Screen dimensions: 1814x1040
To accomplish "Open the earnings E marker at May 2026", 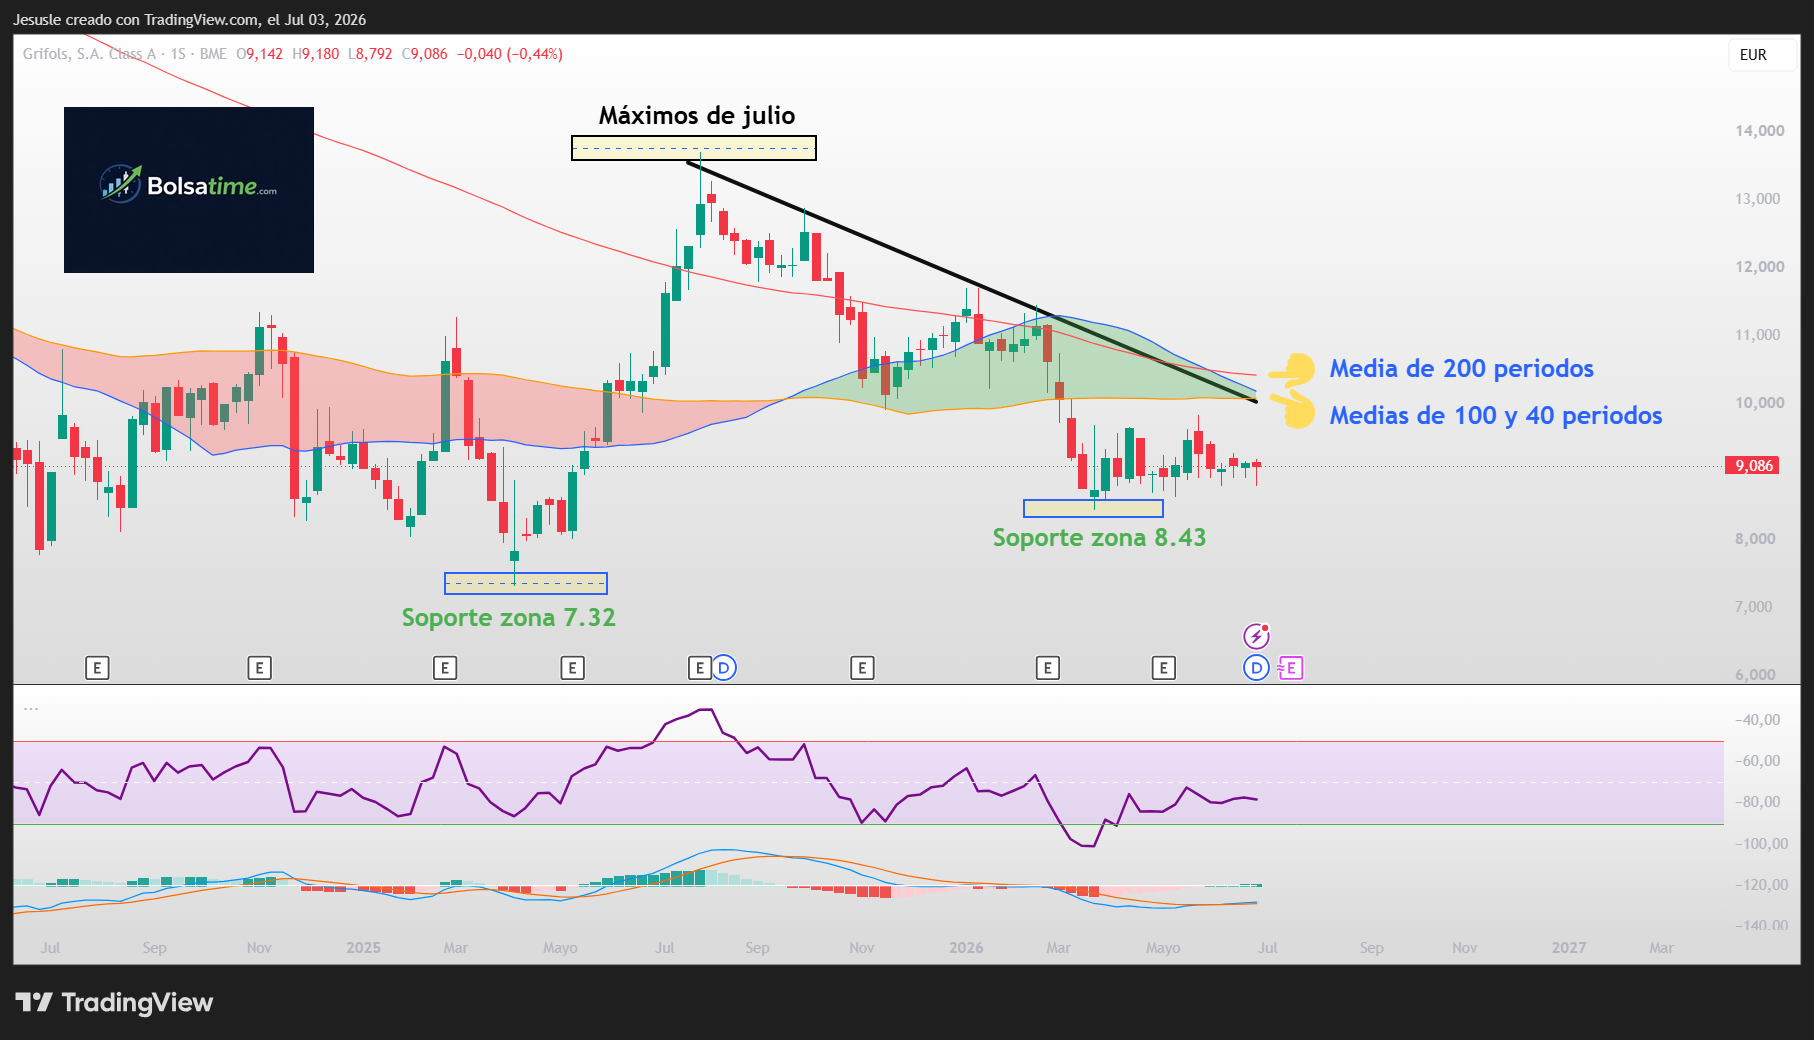I will pyautogui.click(x=1163, y=668).
